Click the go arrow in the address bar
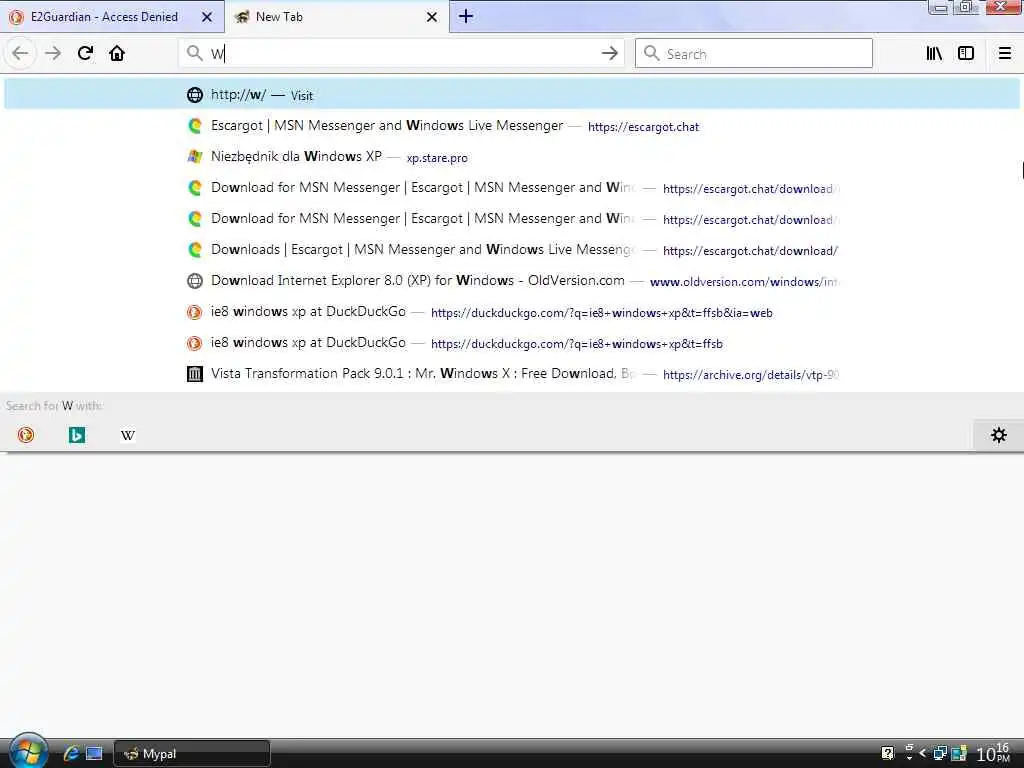The width and height of the screenshot is (1024, 768). tap(609, 54)
